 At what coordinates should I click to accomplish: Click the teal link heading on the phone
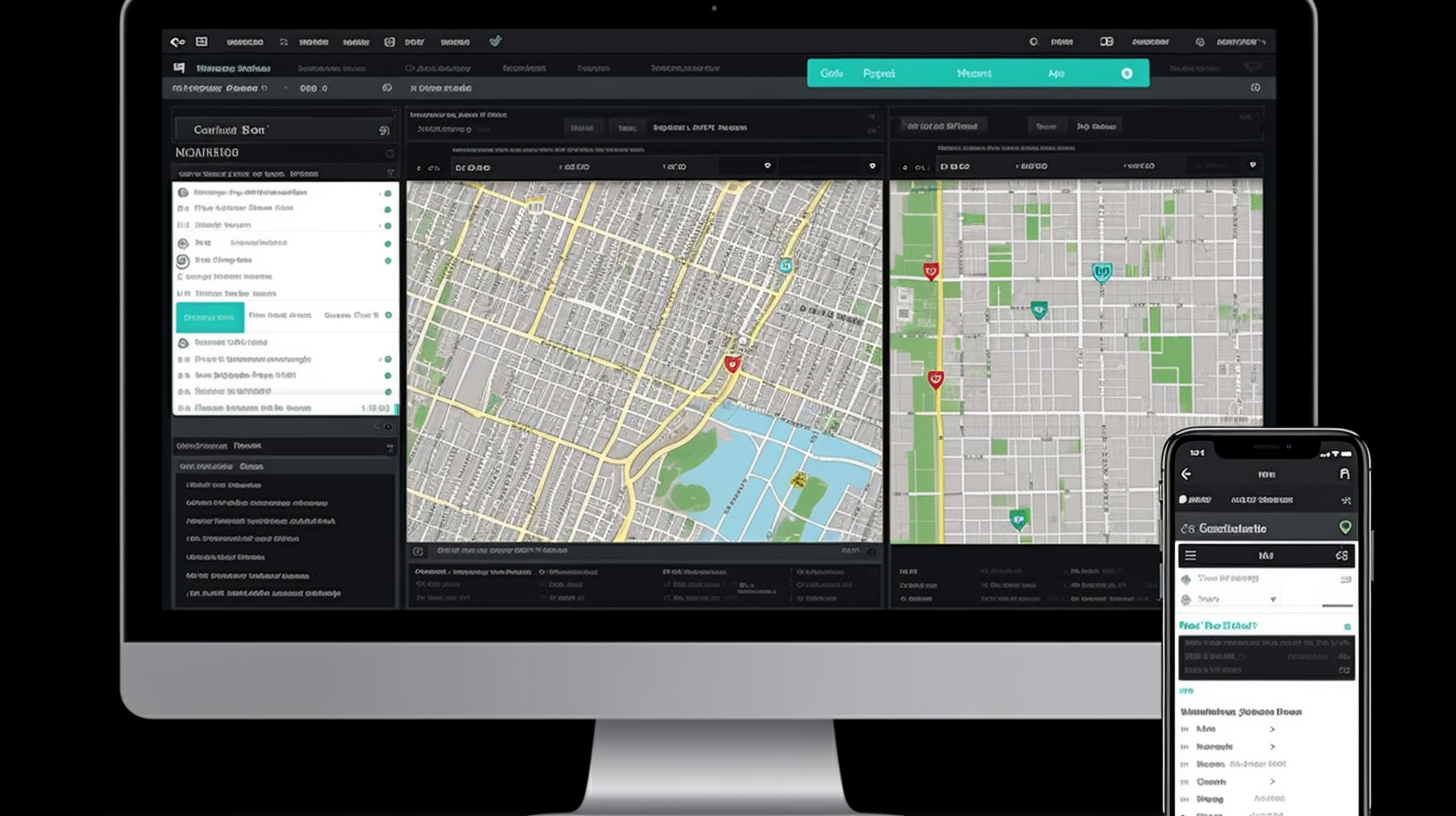(x=1218, y=625)
